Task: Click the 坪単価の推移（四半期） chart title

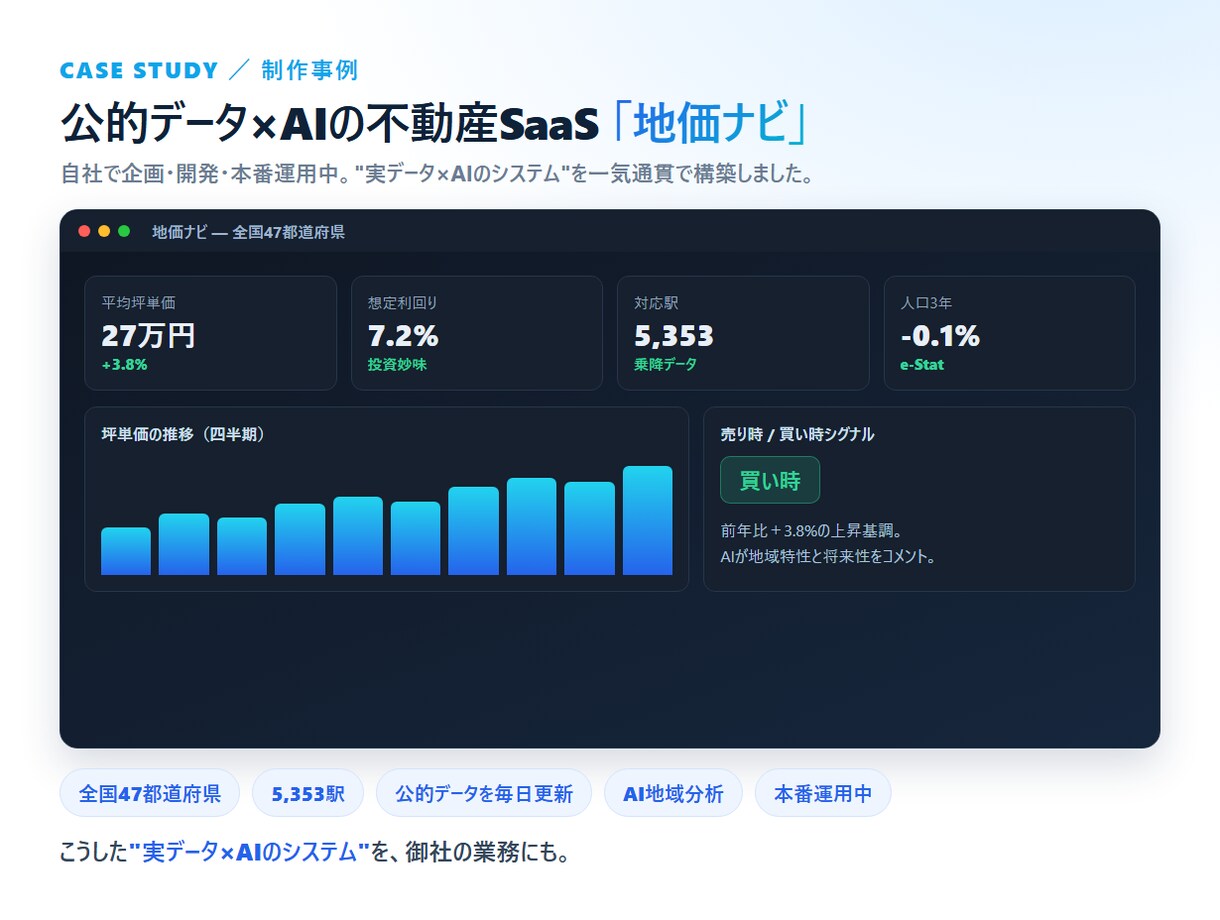Action: [183, 434]
